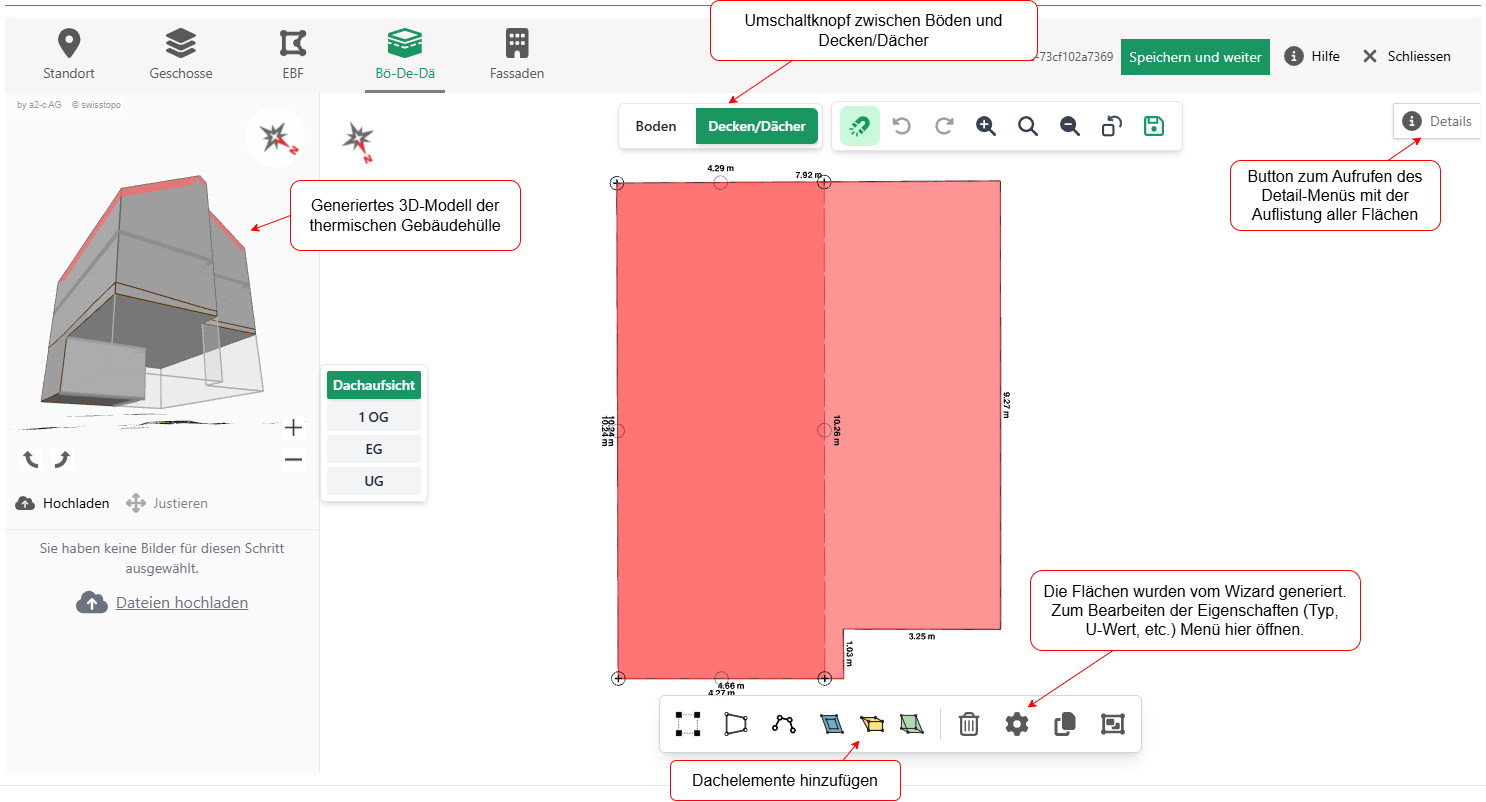This screenshot has height=802, width=1486.
Task: Open the Fassaden tab
Action: coord(517,55)
